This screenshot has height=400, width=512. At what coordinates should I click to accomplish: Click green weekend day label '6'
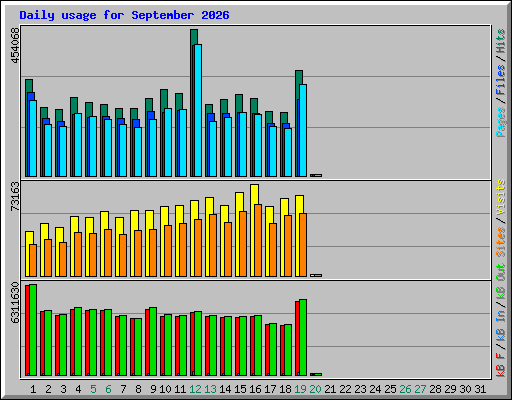click(x=108, y=389)
